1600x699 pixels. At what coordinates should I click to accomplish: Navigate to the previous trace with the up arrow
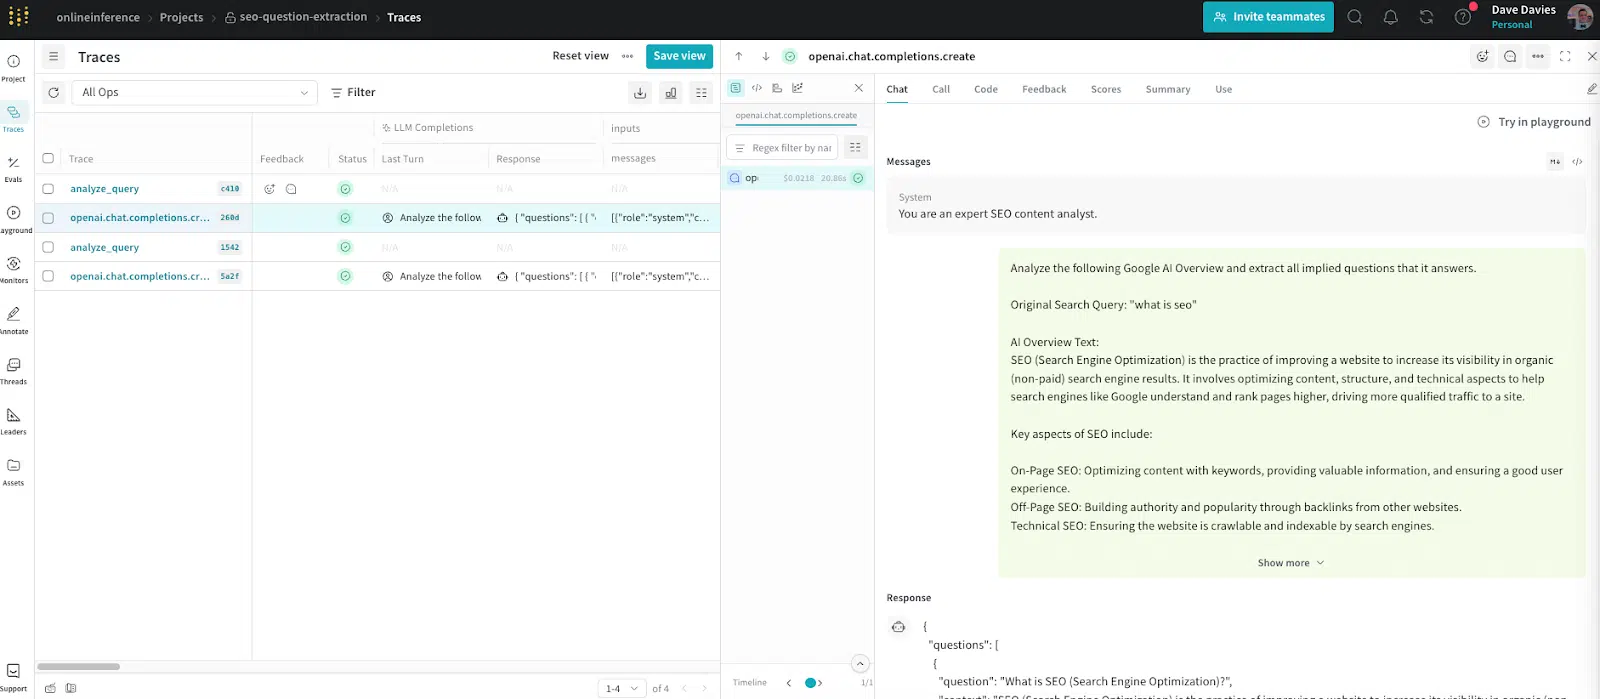click(x=739, y=57)
